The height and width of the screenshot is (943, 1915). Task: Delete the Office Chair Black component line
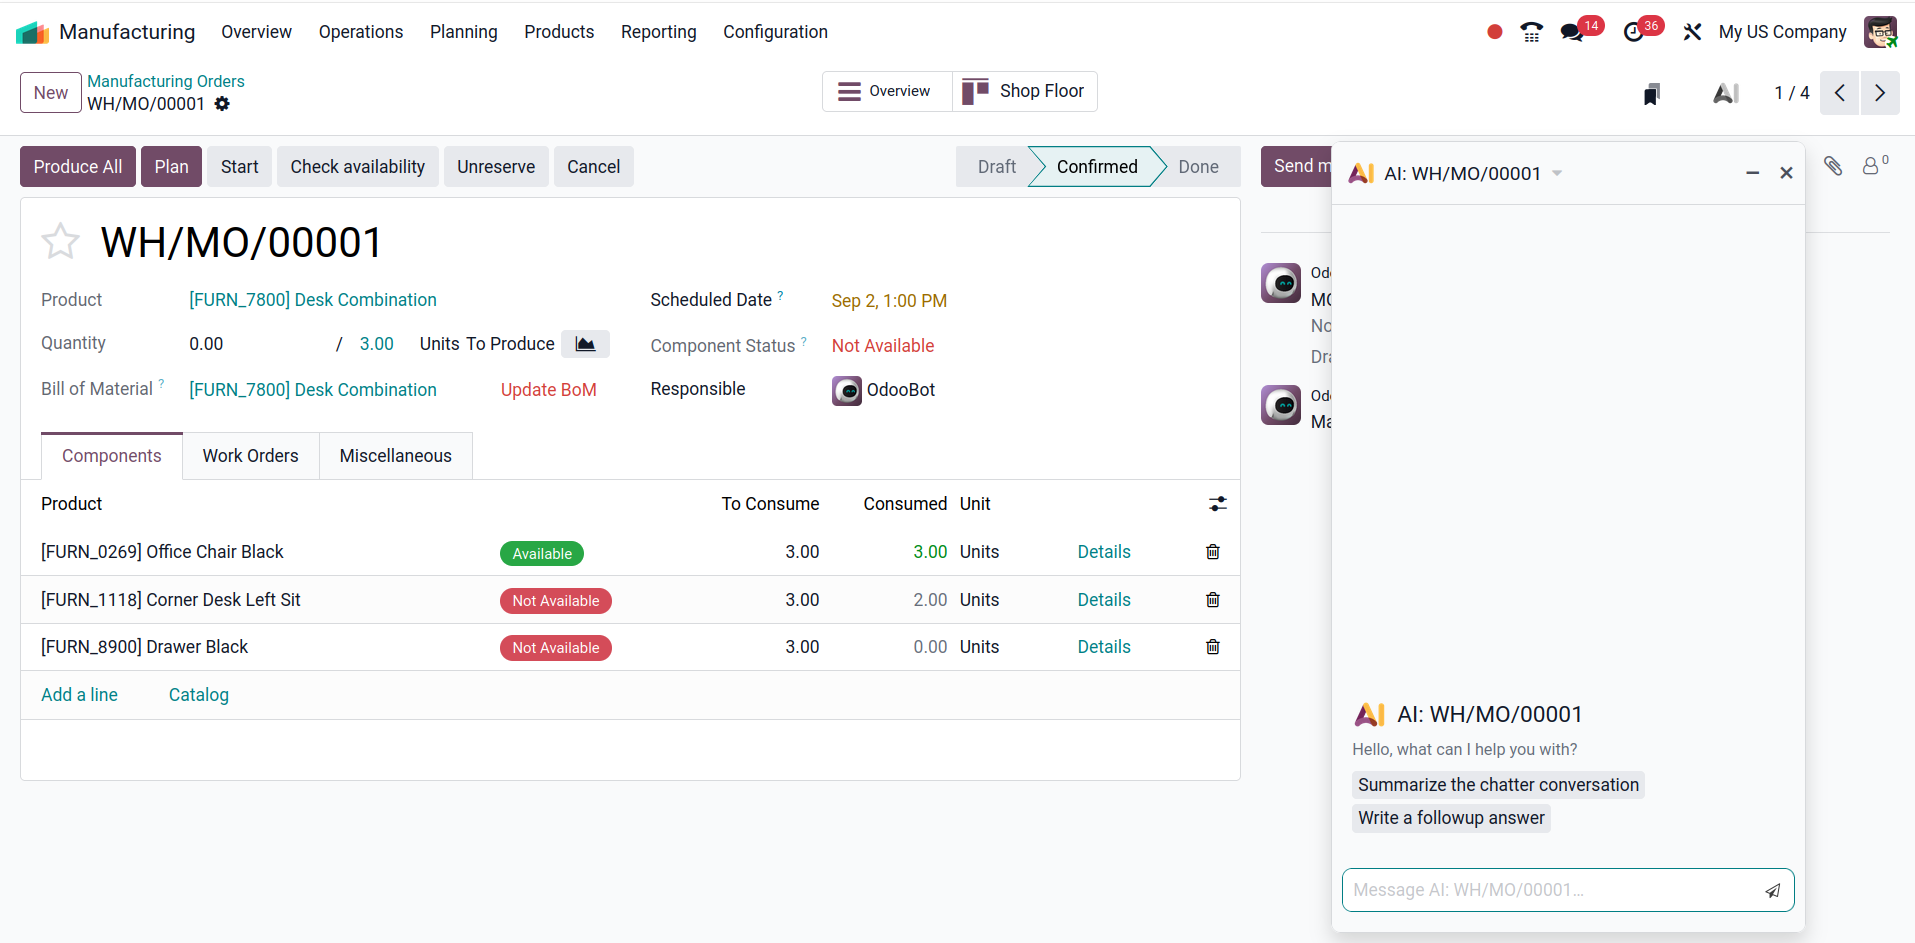pyautogui.click(x=1212, y=552)
